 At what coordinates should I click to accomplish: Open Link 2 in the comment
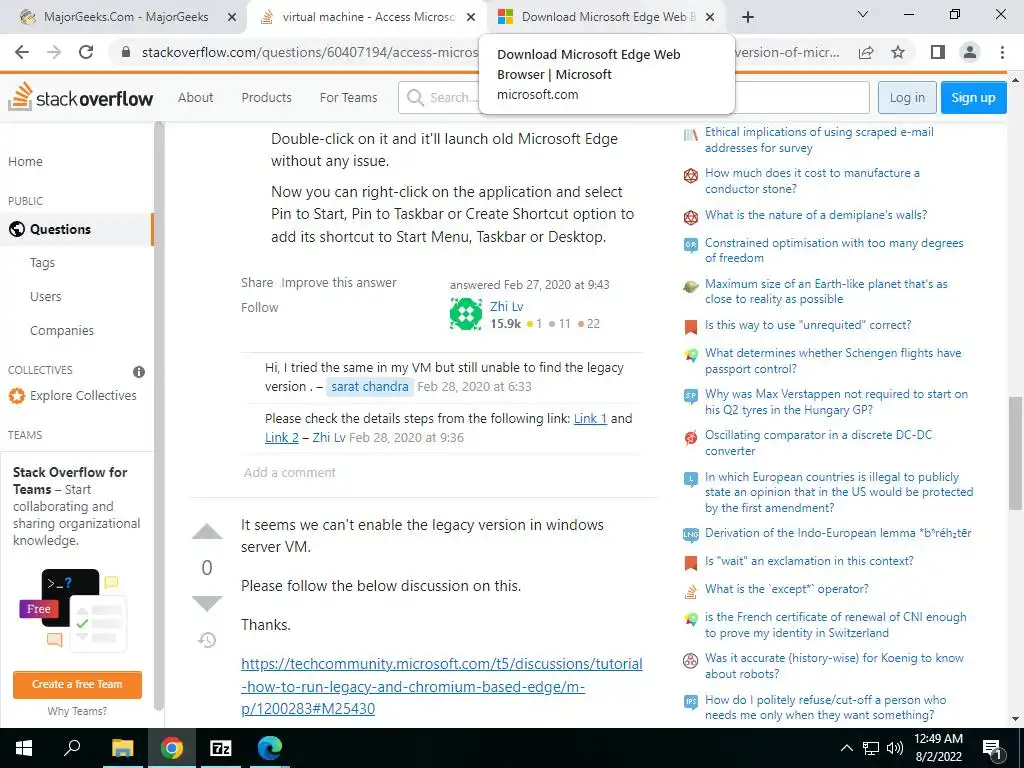pos(282,438)
